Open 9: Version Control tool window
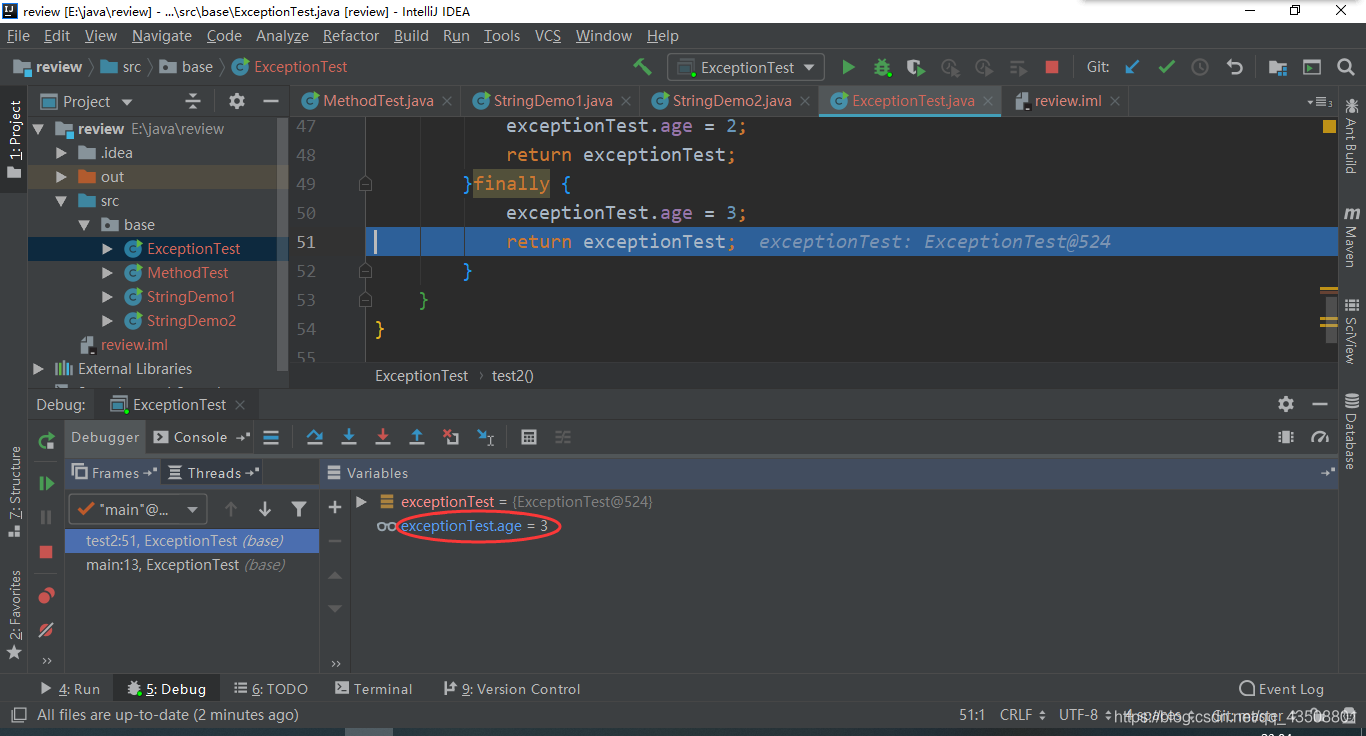Screen dimensions: 1366x736 (x=511, y=689)
